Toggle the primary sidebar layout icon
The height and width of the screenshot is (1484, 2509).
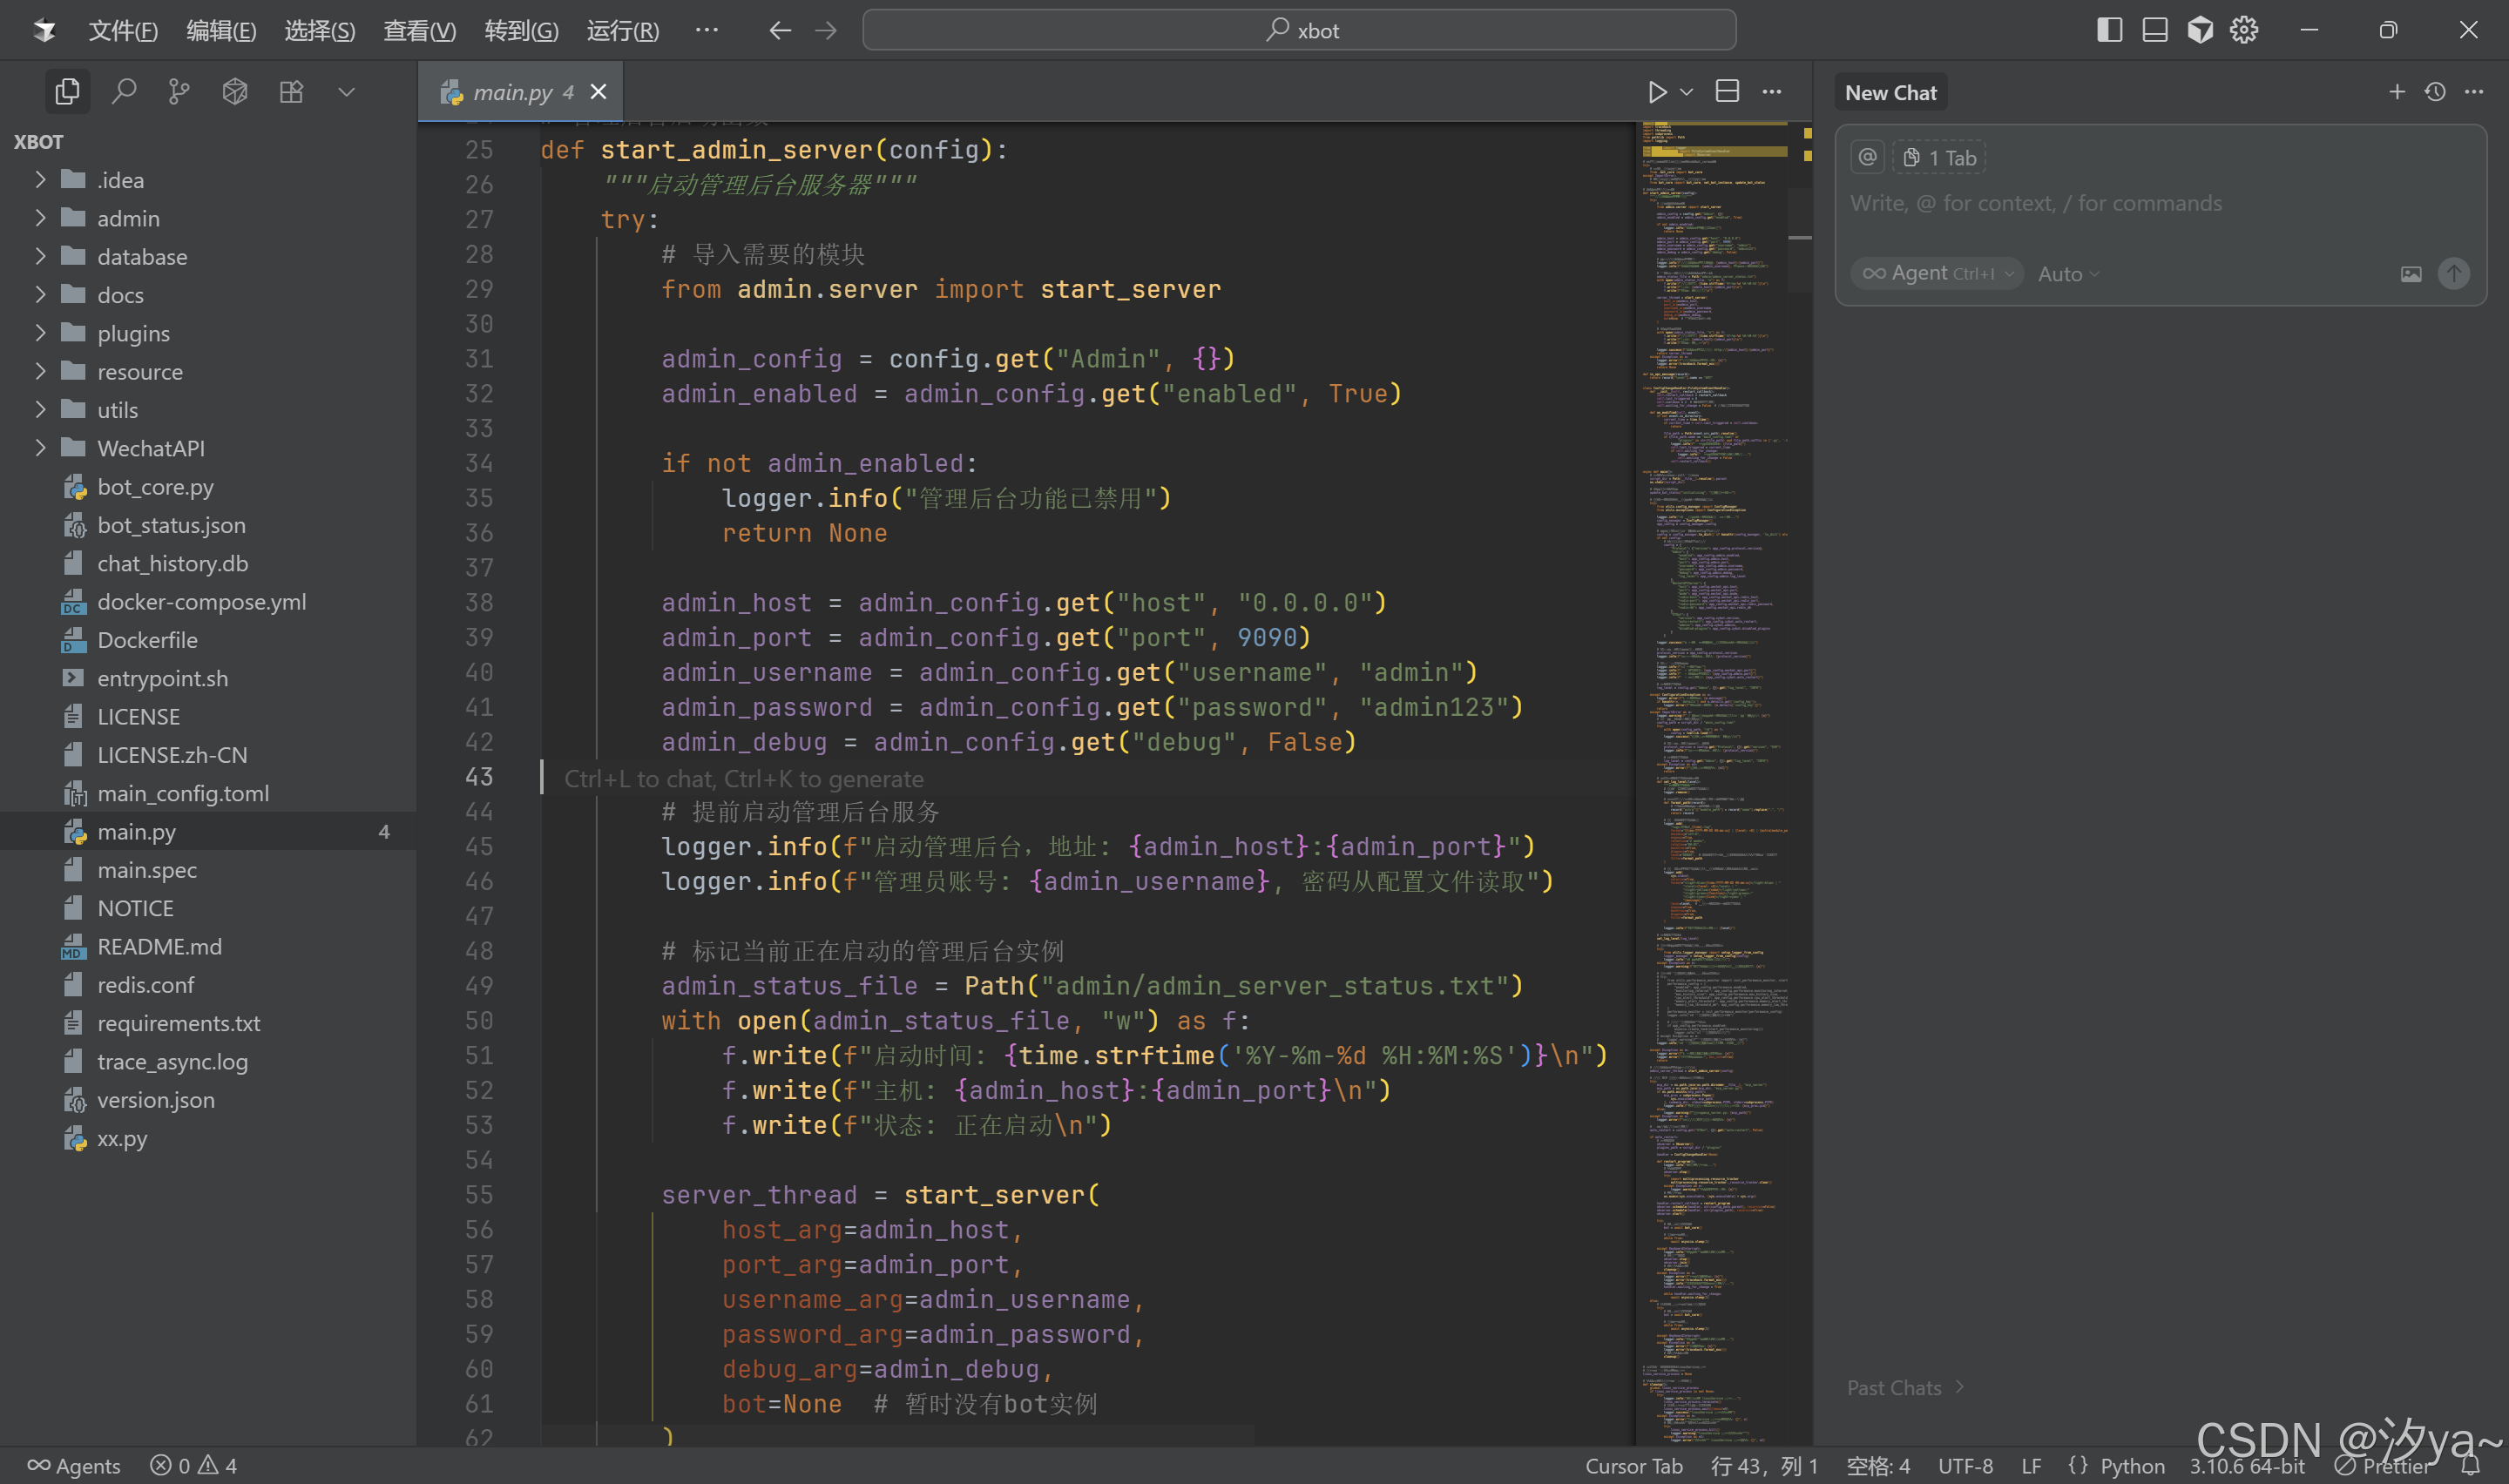tap(2109, 30)
